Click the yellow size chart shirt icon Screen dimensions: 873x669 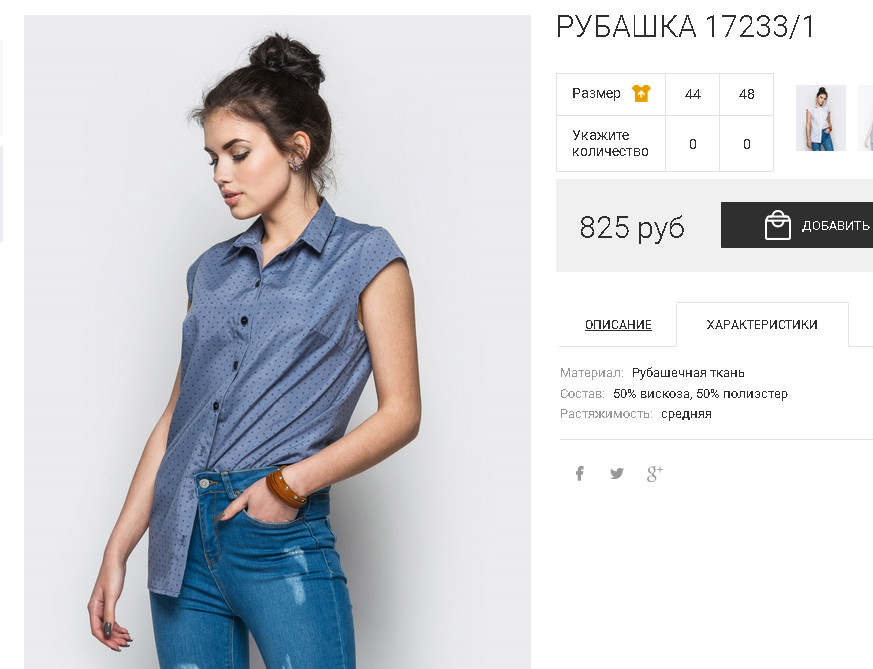tap(641, 93)
